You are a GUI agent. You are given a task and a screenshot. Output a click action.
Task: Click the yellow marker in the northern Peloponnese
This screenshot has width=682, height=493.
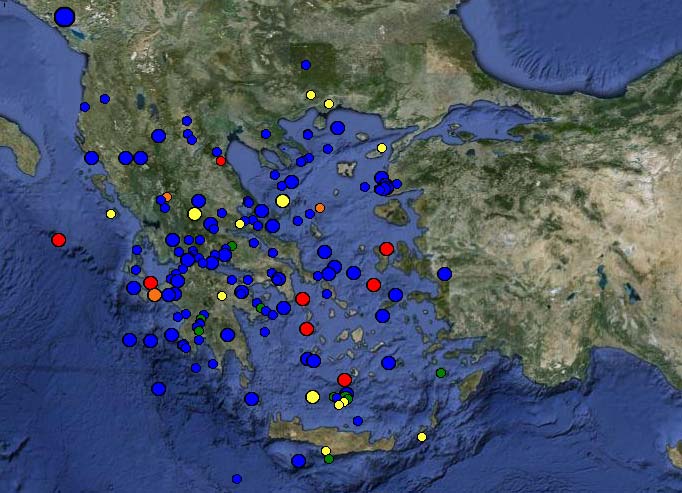pyautogui.click(x=222, y=296)
